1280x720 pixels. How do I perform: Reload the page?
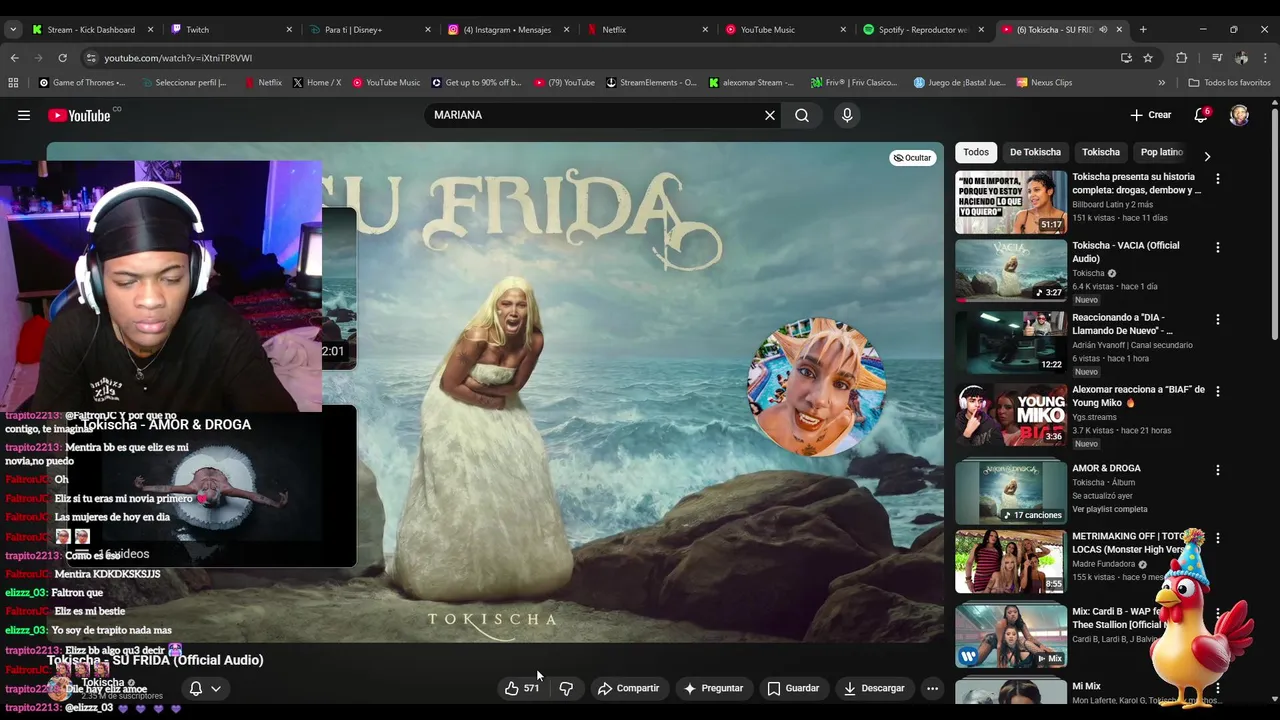[x=62, y=58]
